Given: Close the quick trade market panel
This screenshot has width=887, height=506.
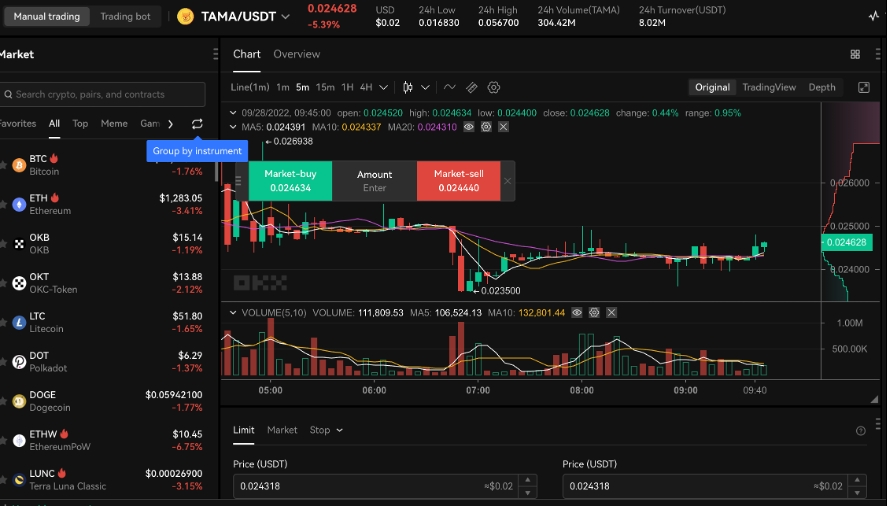Looking at the screenshot, I should click(x=507, y=181).
